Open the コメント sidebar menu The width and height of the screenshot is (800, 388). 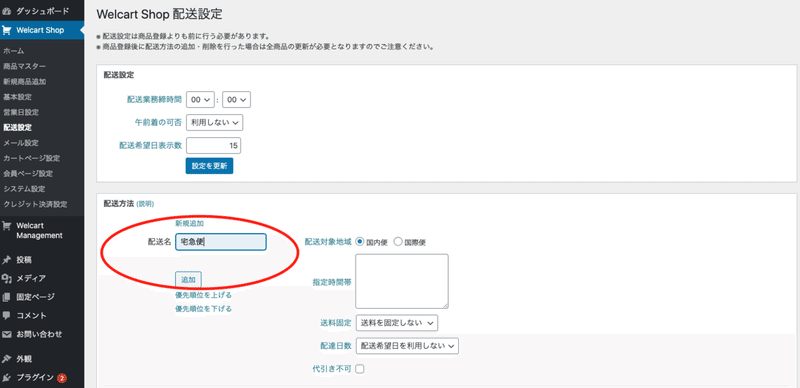pyautogui.click(x=31, y=316)
